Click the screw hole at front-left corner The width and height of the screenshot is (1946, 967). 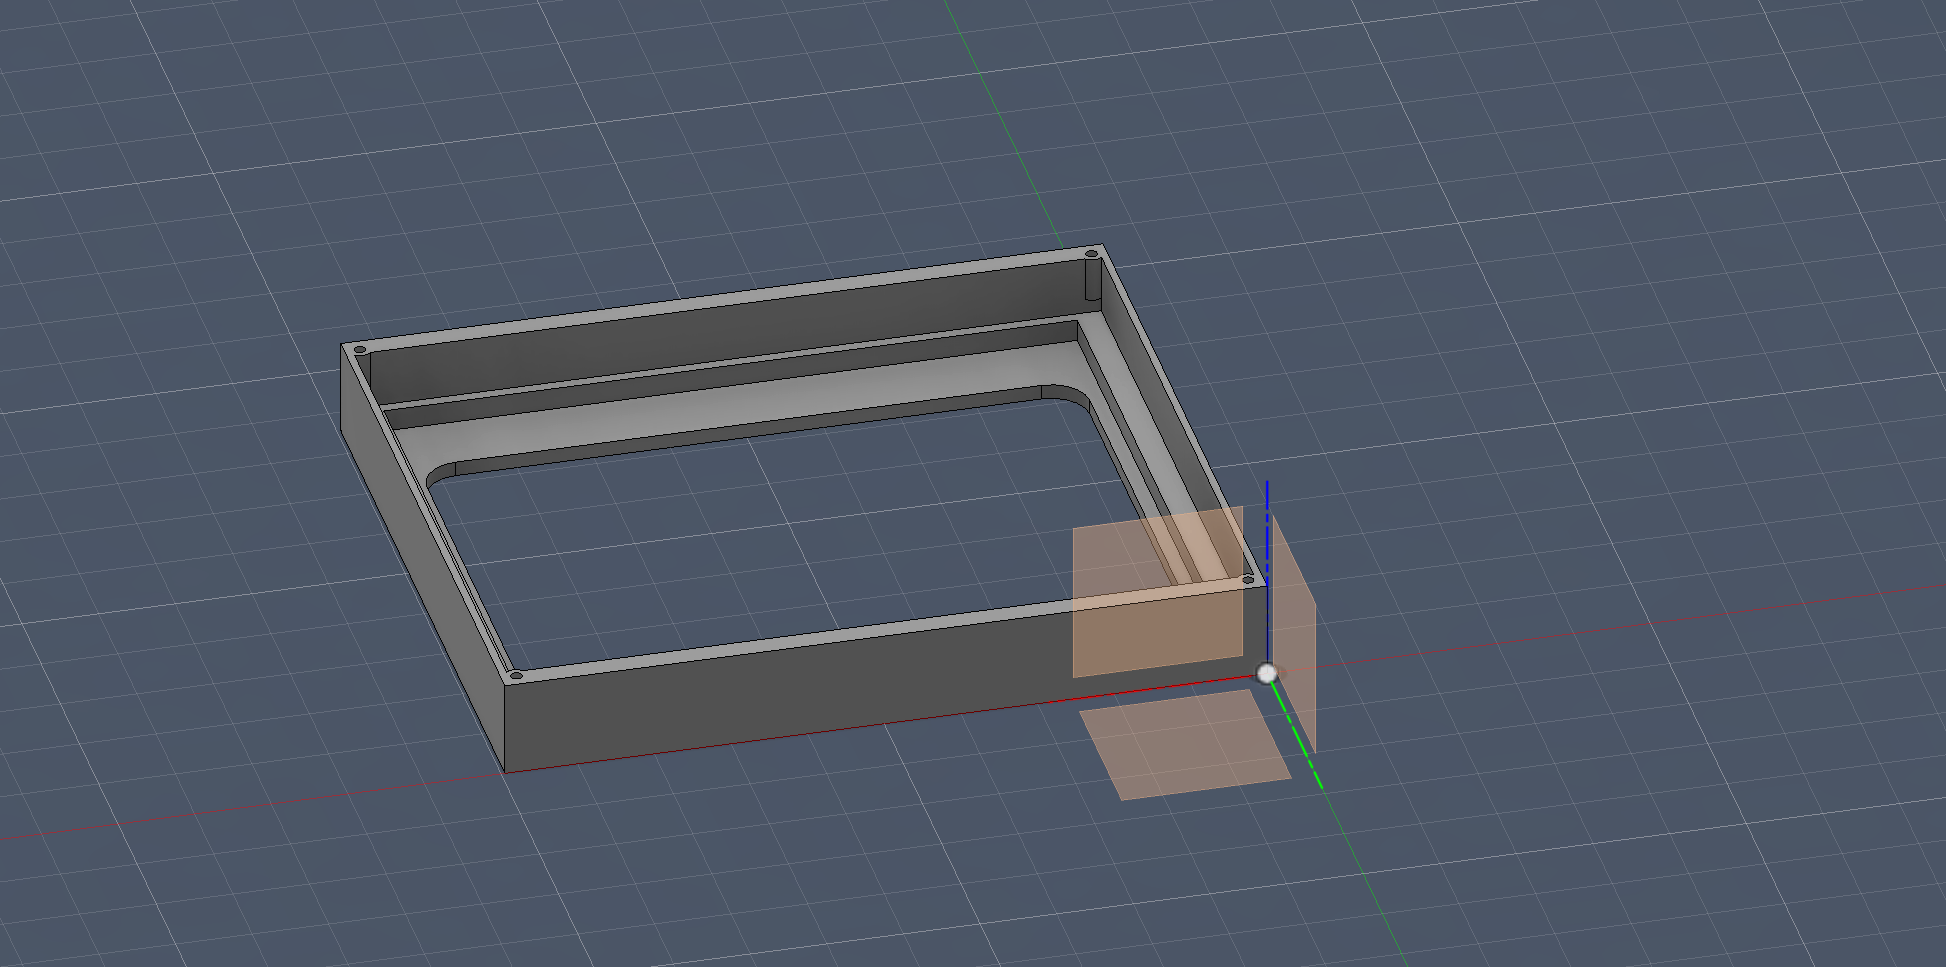coord(516,677)
